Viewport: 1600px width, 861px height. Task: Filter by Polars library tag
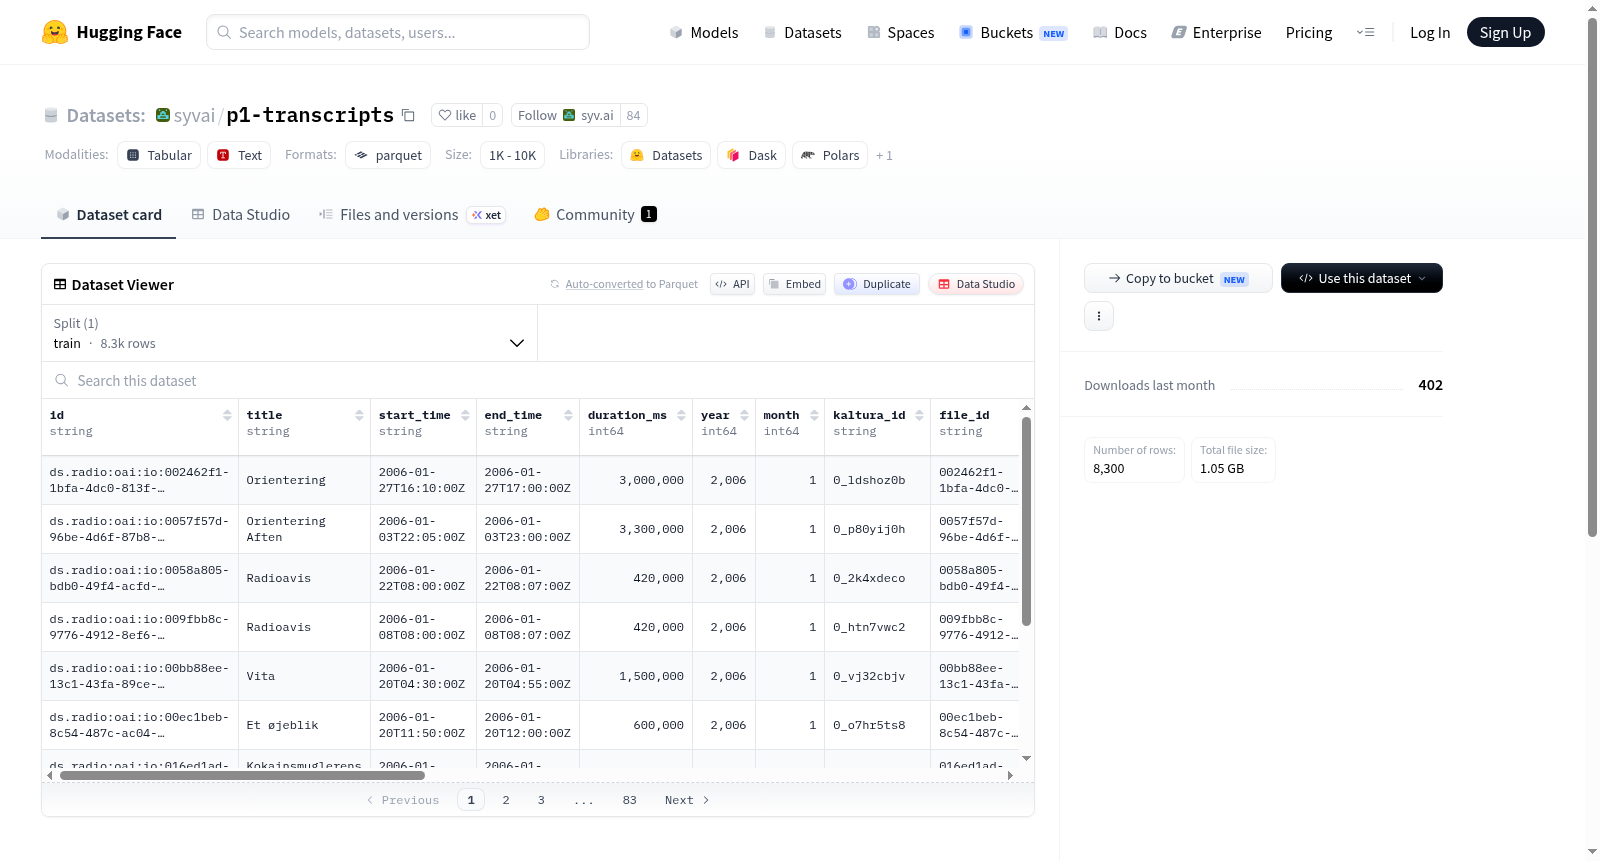point(830,155)
